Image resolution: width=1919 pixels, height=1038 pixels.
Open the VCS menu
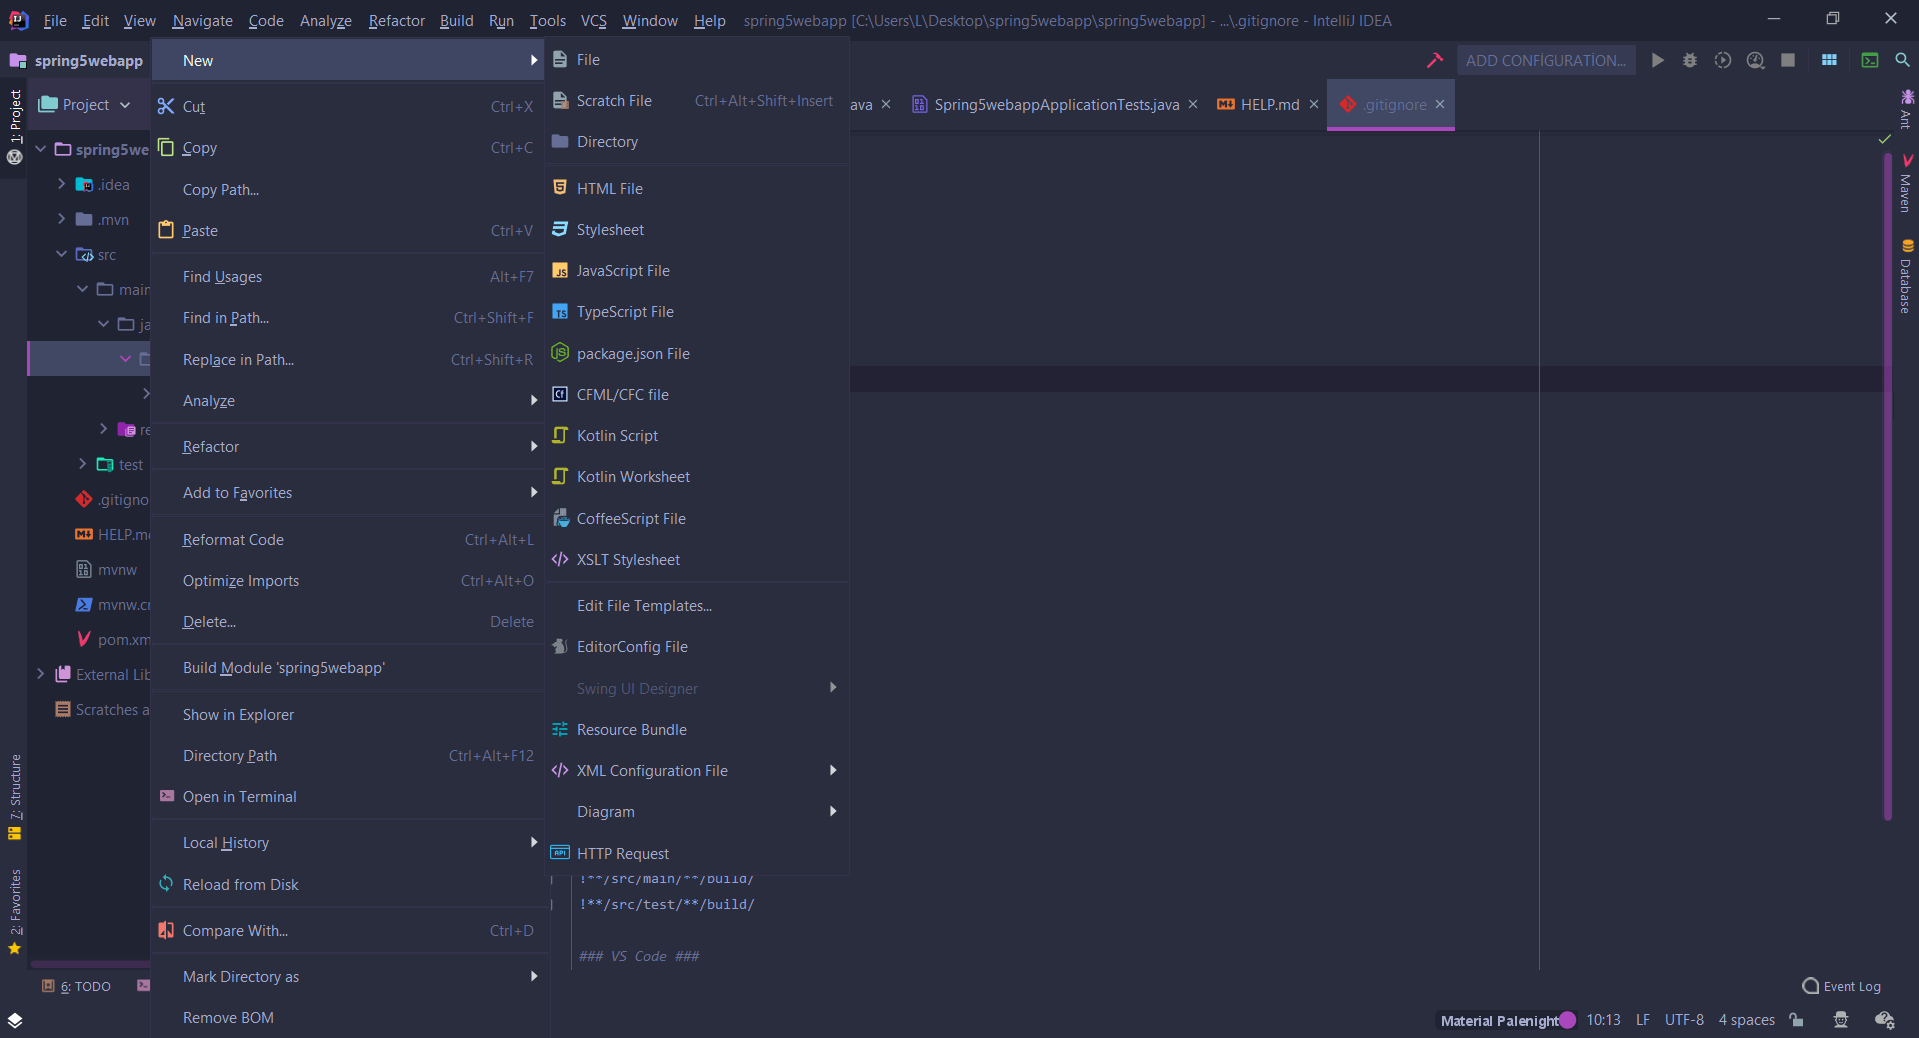[594, 21]
